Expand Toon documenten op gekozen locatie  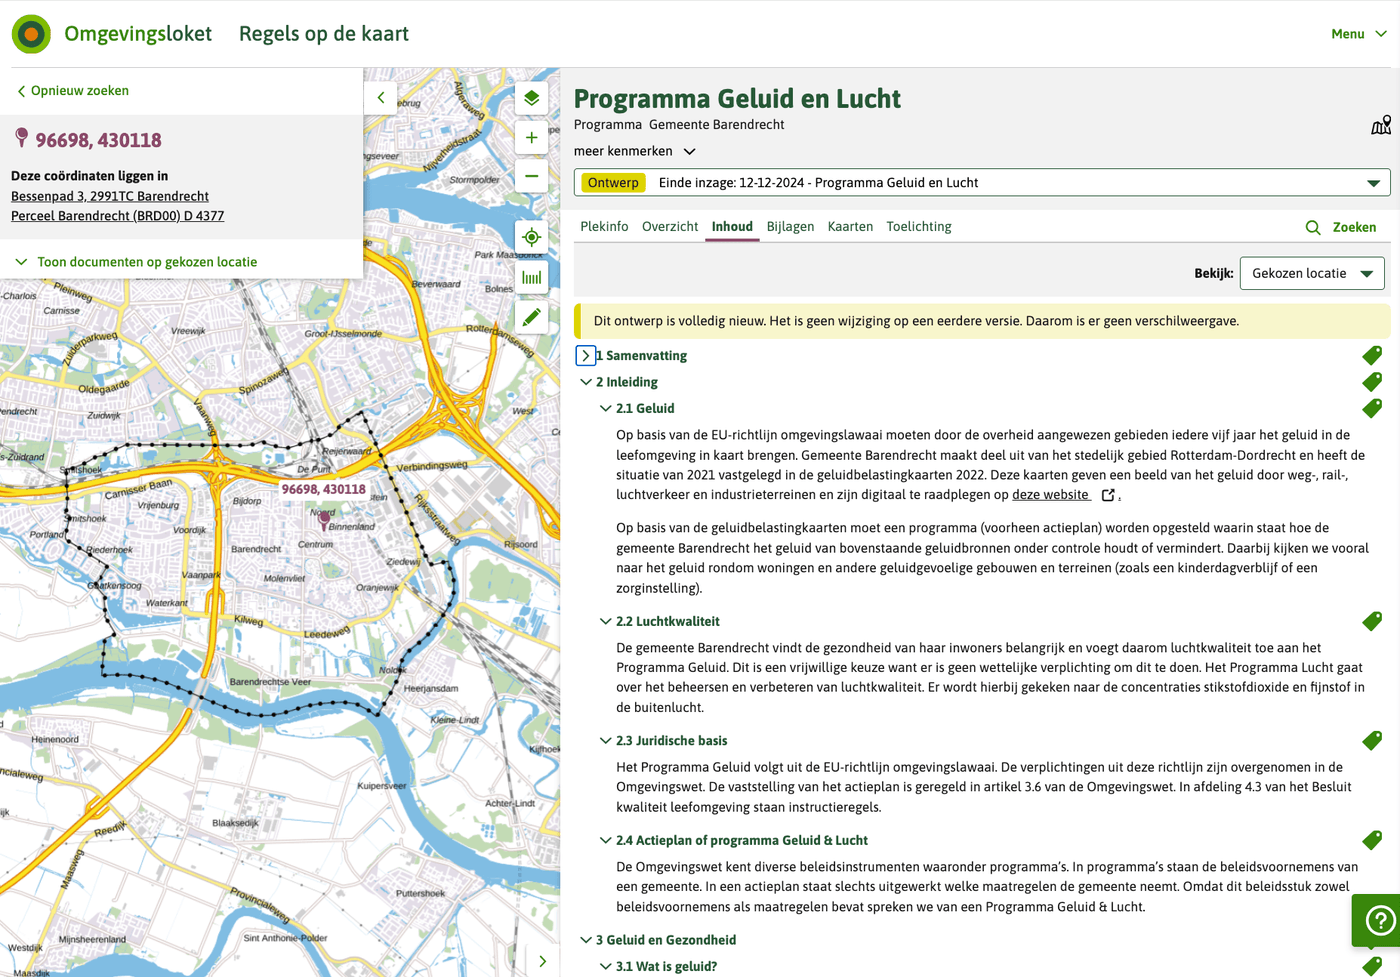point(137,262)
